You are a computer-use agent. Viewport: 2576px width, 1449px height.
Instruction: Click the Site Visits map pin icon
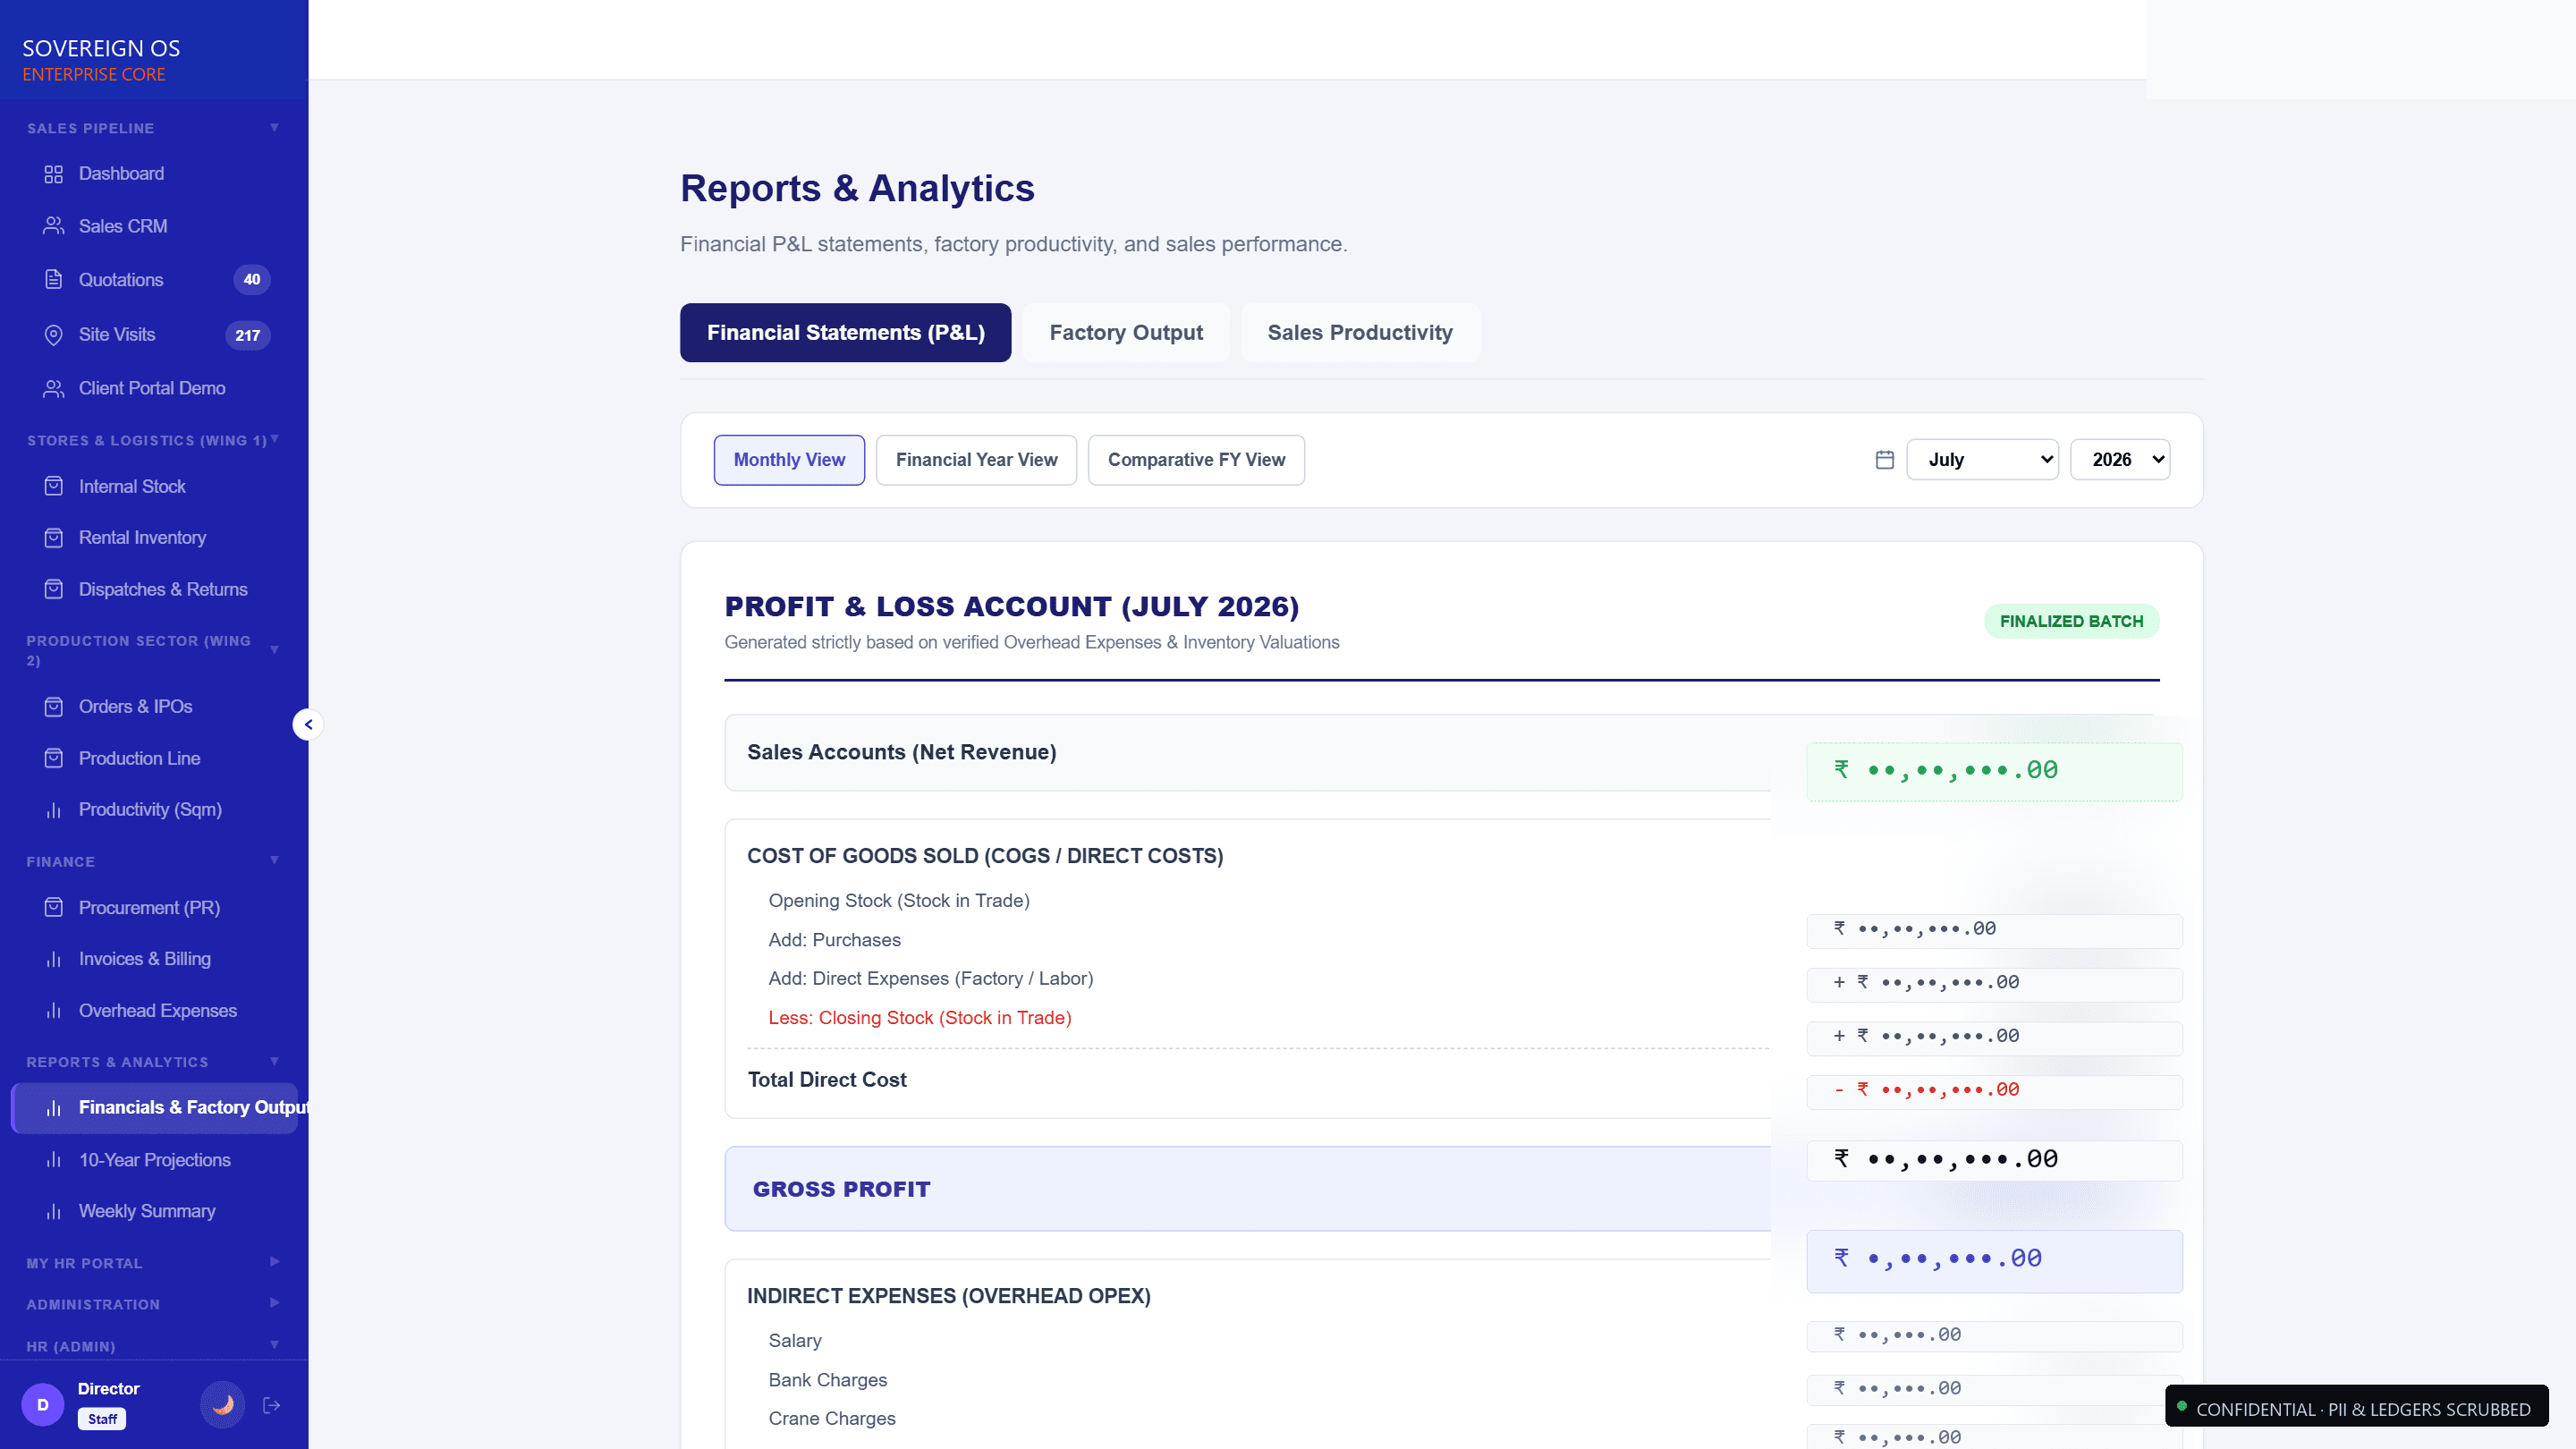point(54,335)
